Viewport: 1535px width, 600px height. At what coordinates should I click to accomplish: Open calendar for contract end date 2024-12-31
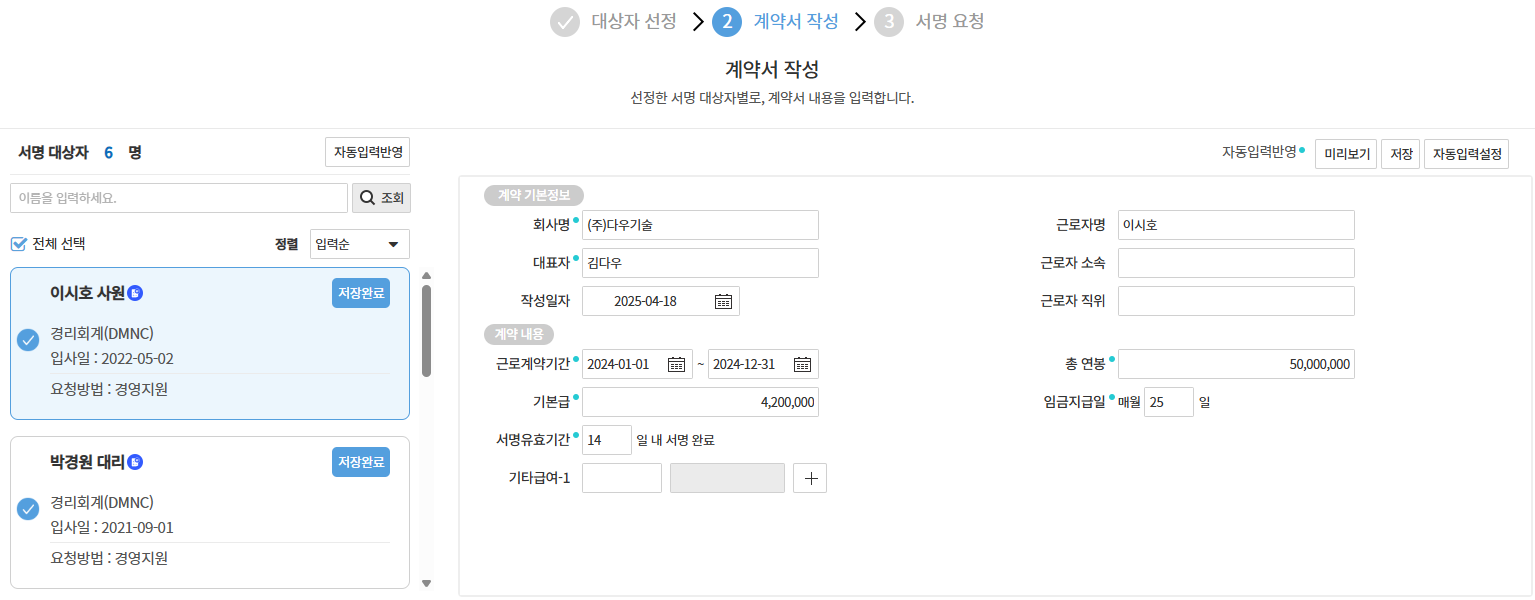click(x=802, y=364)
